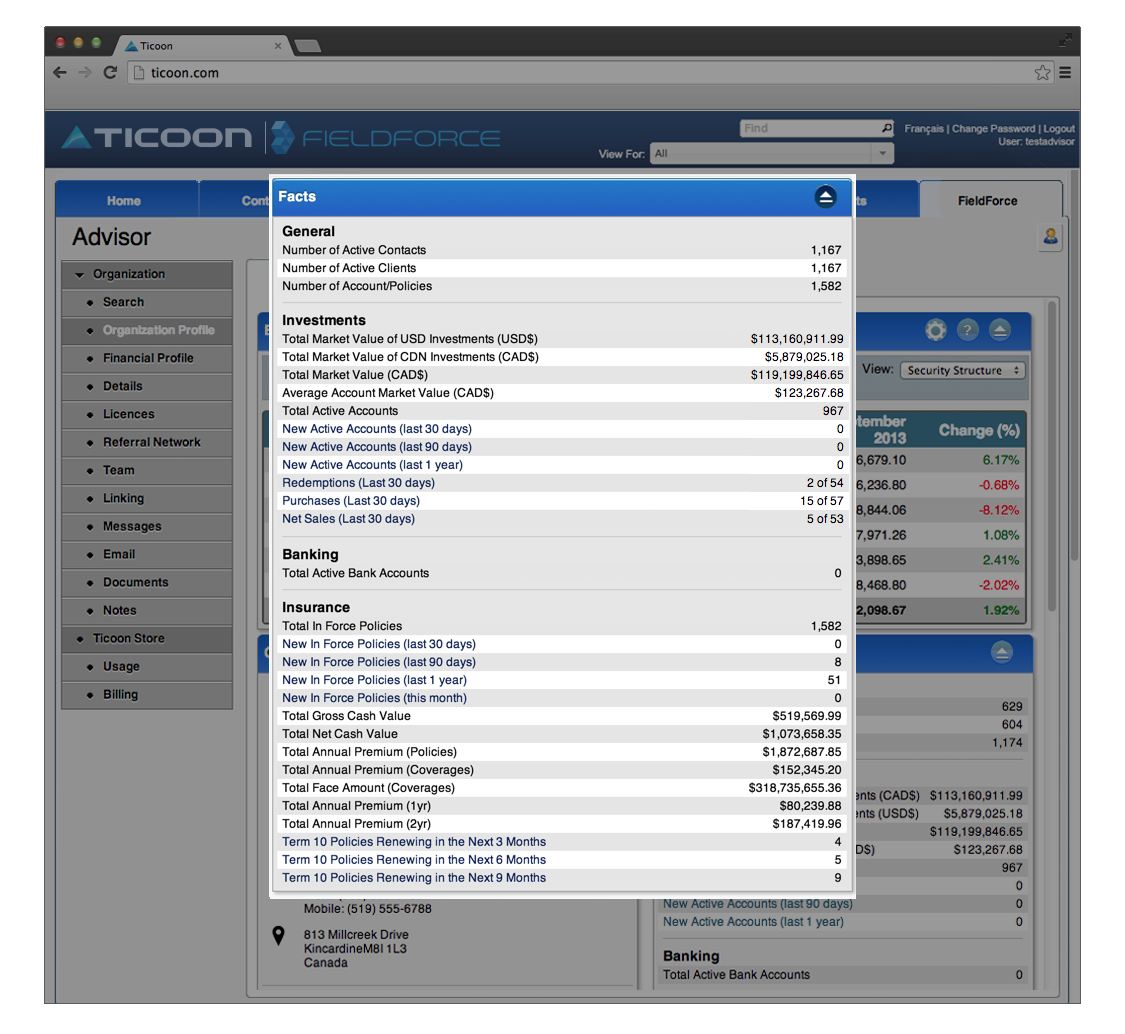
Task: Collapse the lower right background panel
Action: 1002,652
